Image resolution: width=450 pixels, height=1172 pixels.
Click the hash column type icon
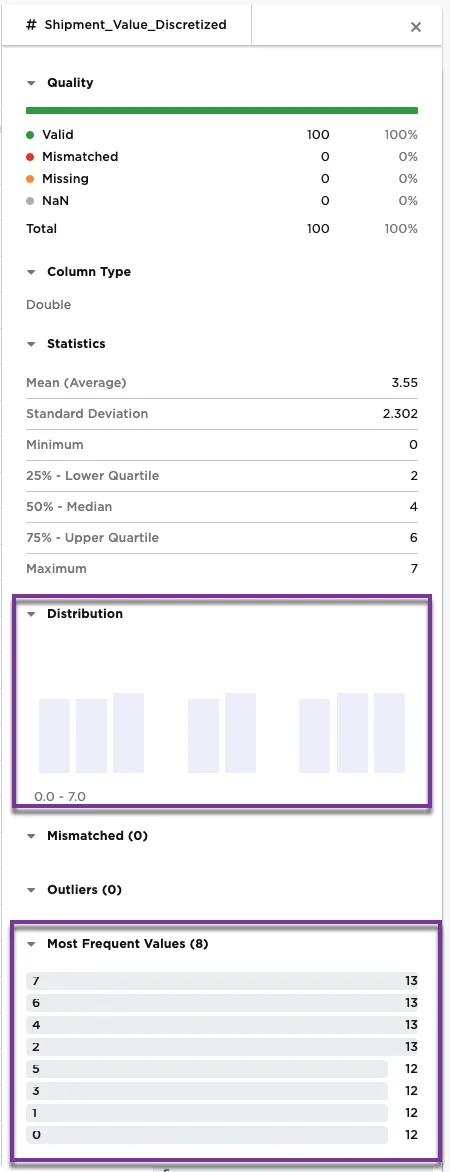pyautogui.click(x=31, y=25)
